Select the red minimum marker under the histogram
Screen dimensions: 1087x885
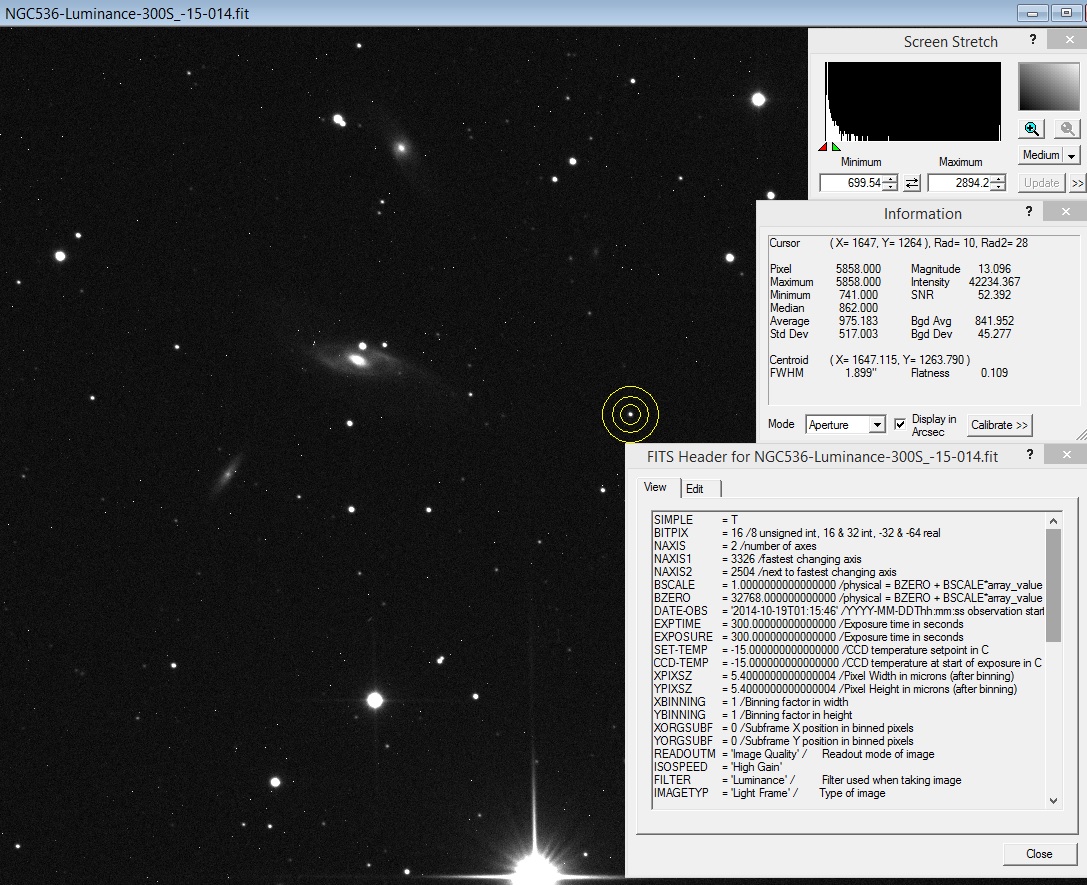tap(823, 146)
